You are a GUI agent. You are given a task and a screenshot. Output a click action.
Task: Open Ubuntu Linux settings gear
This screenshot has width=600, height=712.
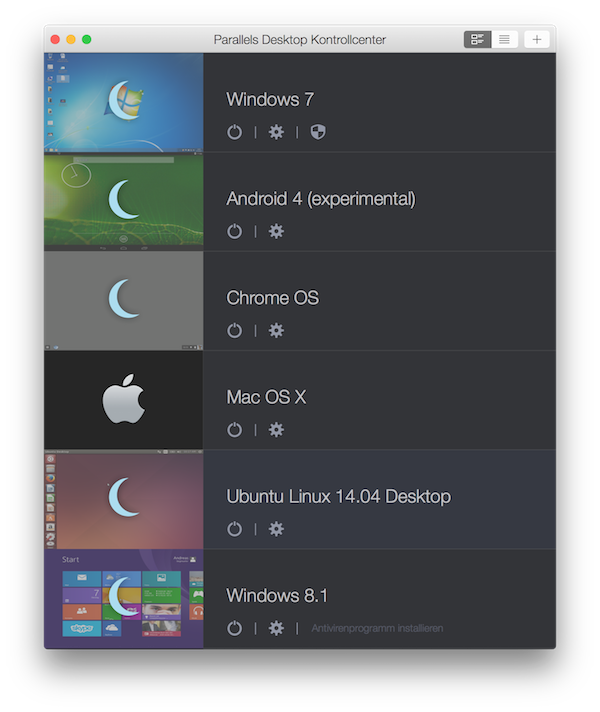(276, 529)
